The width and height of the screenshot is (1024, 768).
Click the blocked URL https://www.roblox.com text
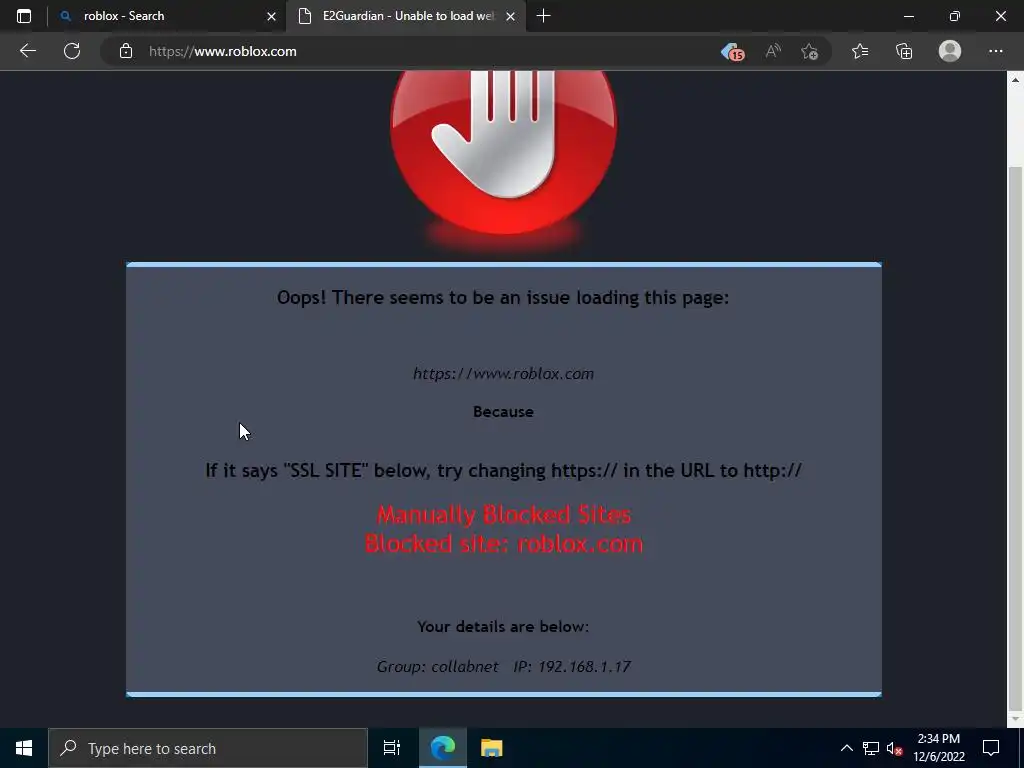point(504,374)
